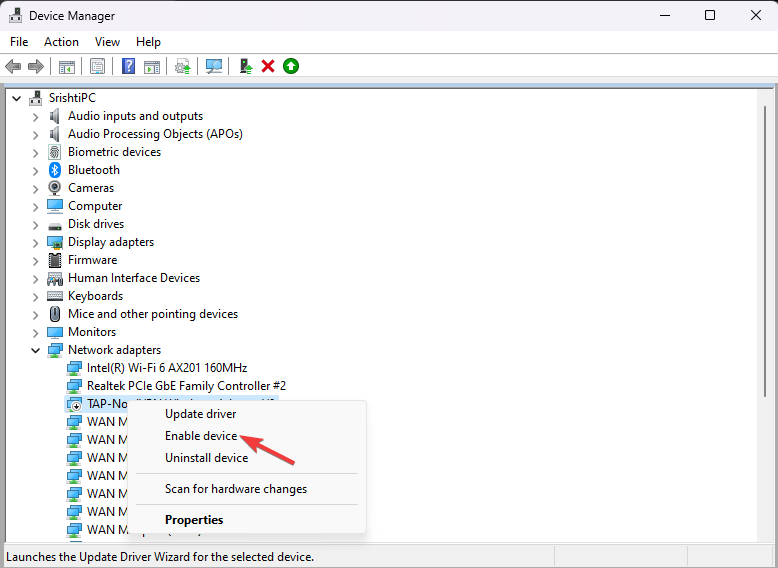Click the Mice and pointing devices icon

(55, 314)
